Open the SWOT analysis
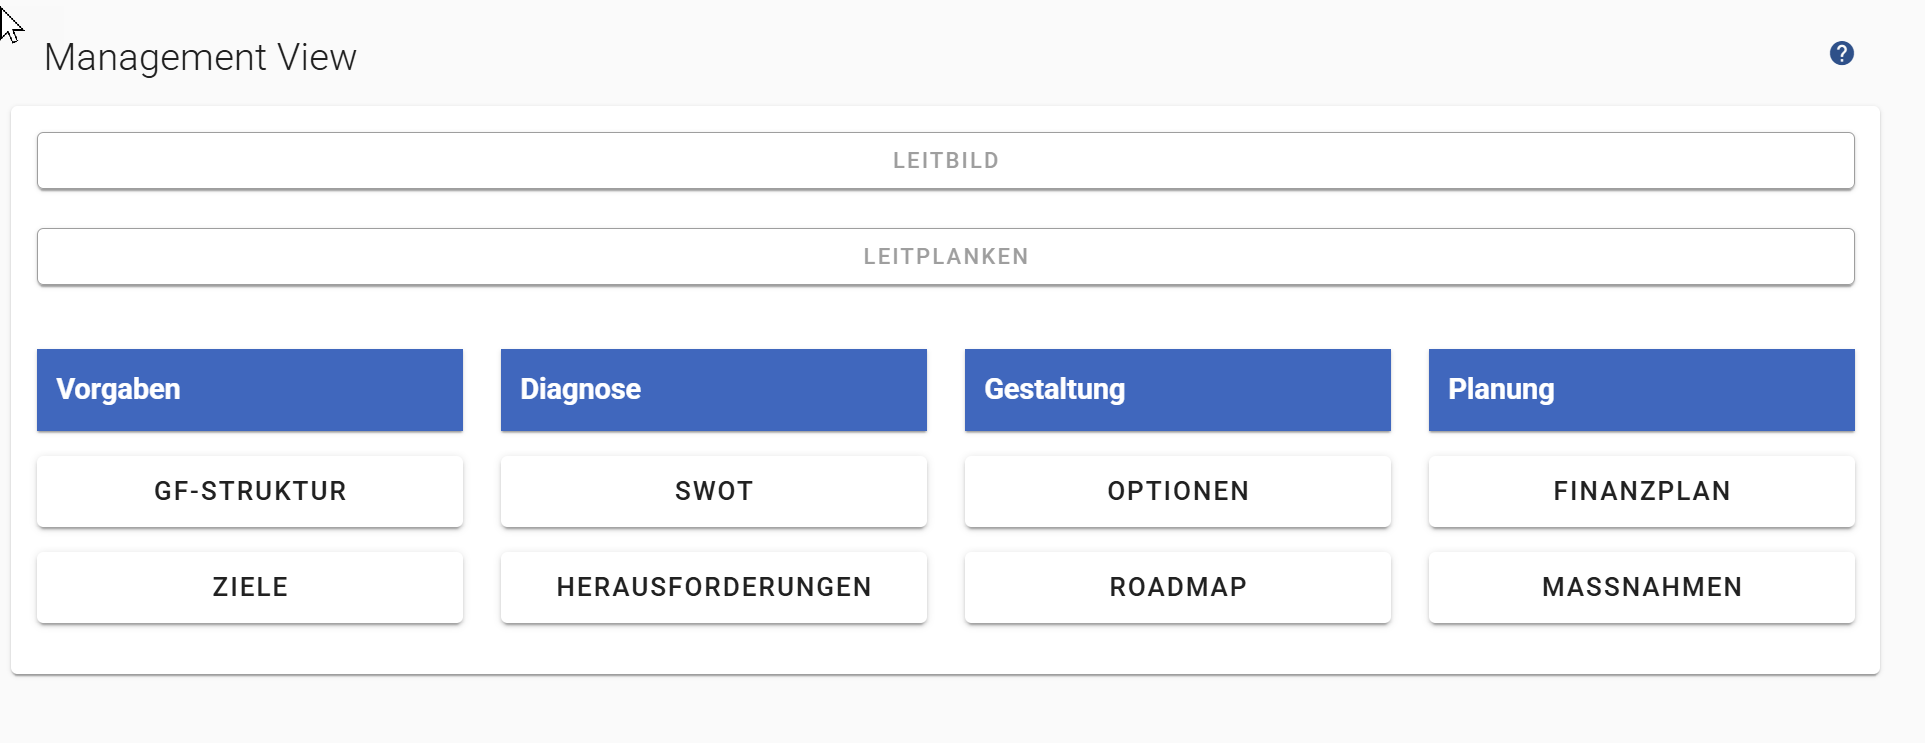 (713, 491)
